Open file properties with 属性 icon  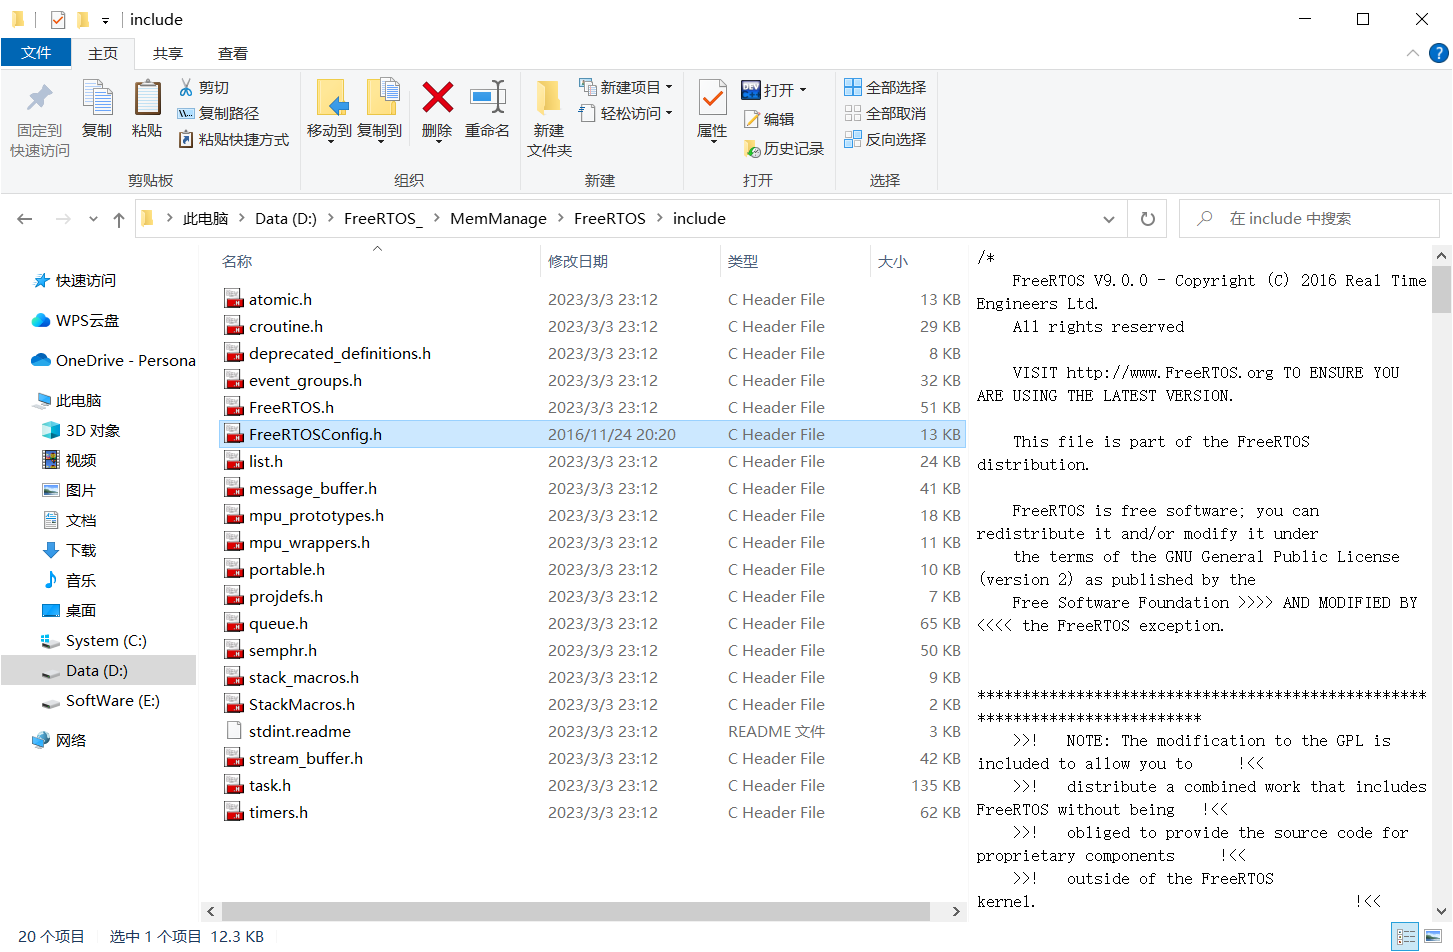tap(711, 113)
